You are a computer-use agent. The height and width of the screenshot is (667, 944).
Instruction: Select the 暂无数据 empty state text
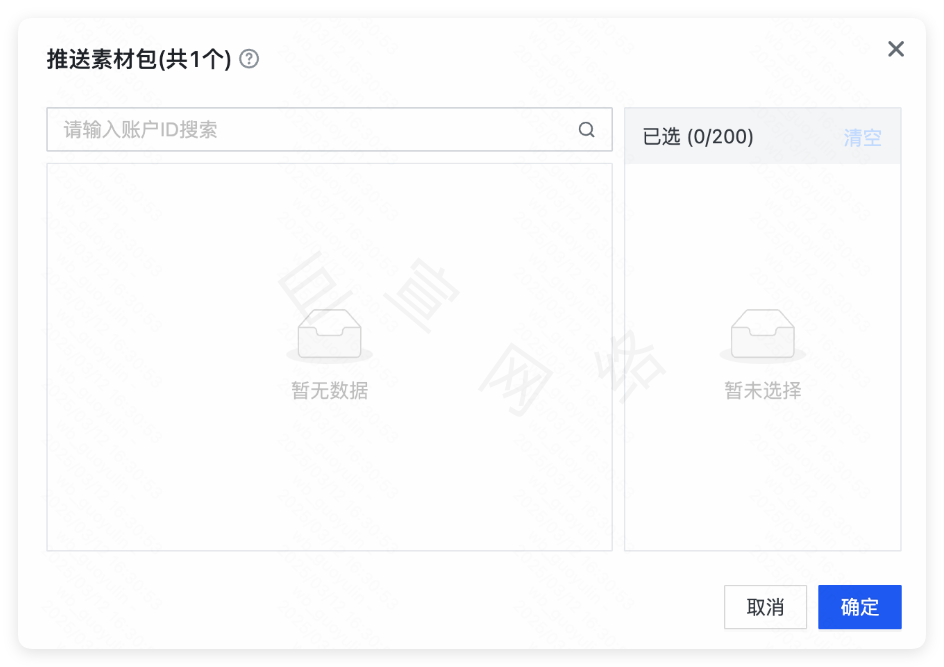(329, 390)
